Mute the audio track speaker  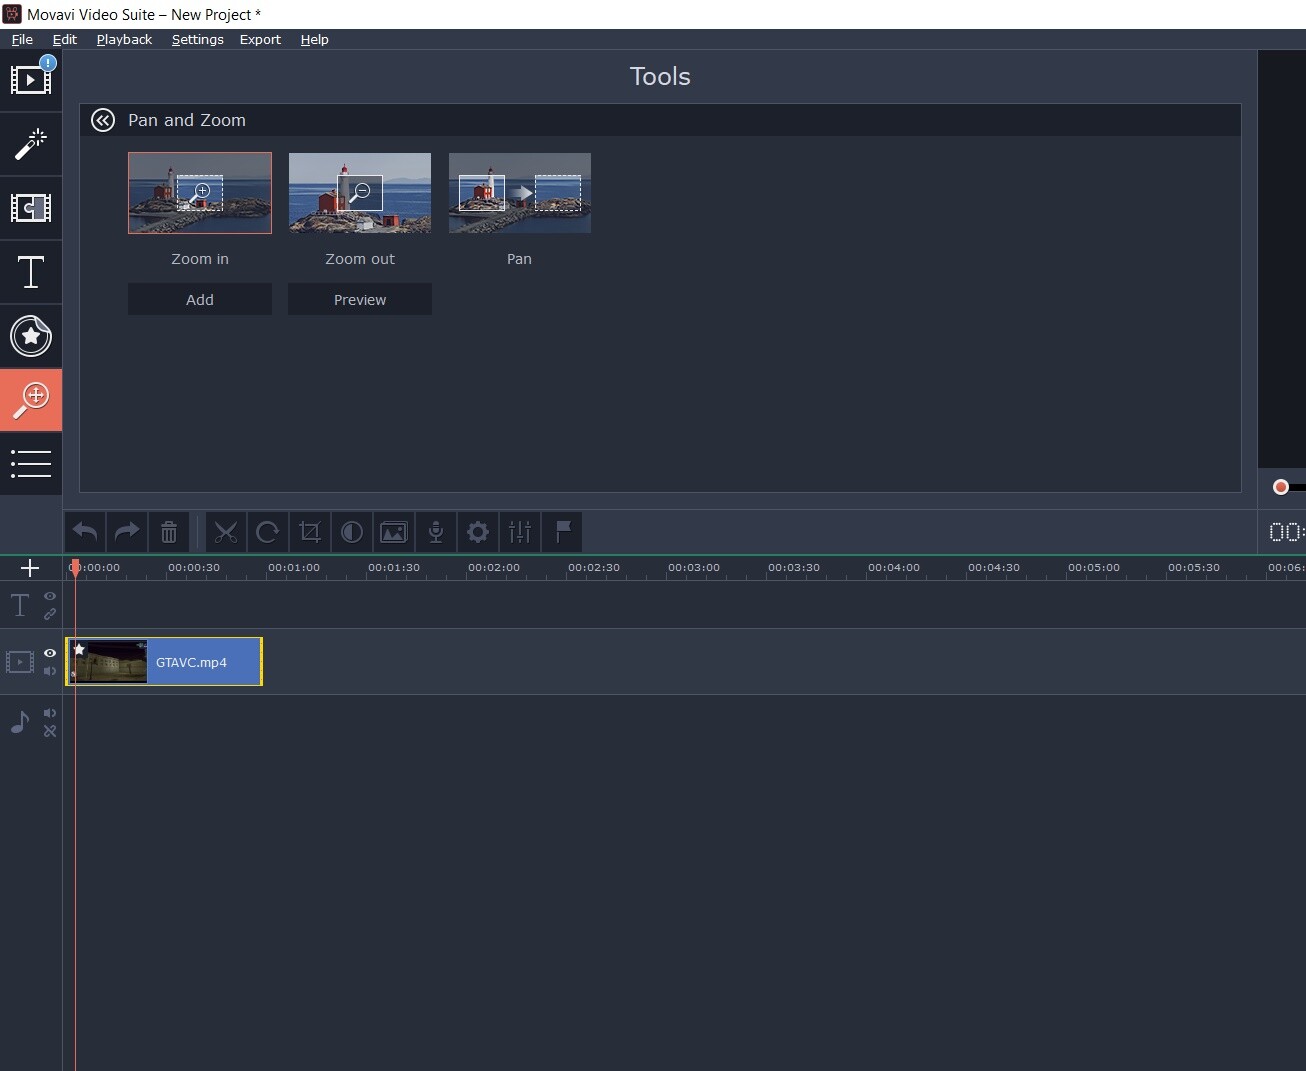[50, 713]
